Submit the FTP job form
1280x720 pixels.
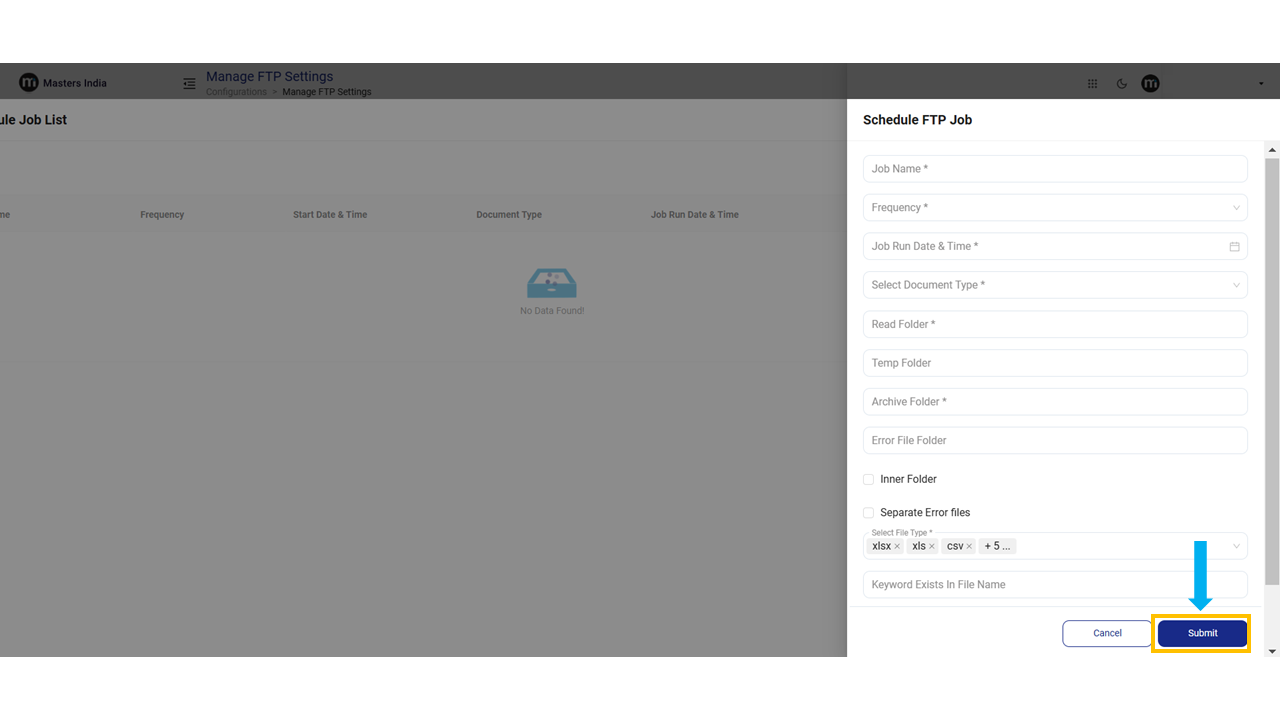[x=1202, y=633]
